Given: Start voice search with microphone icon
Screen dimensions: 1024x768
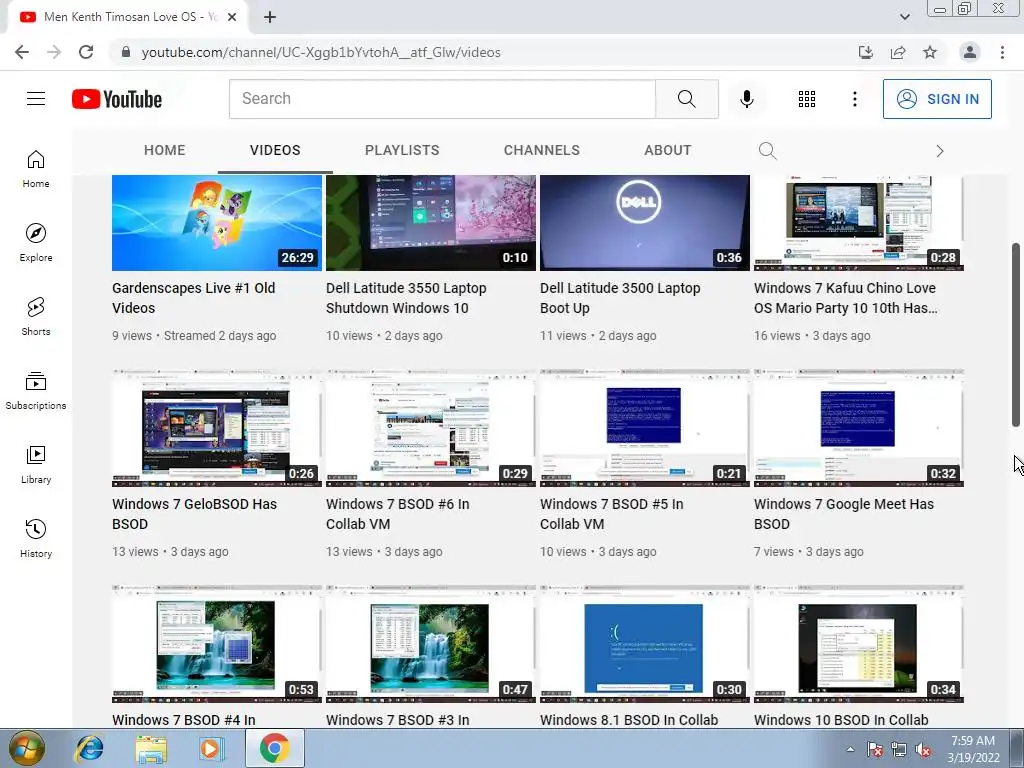Looking at the screenshot, I should point(746,99).
